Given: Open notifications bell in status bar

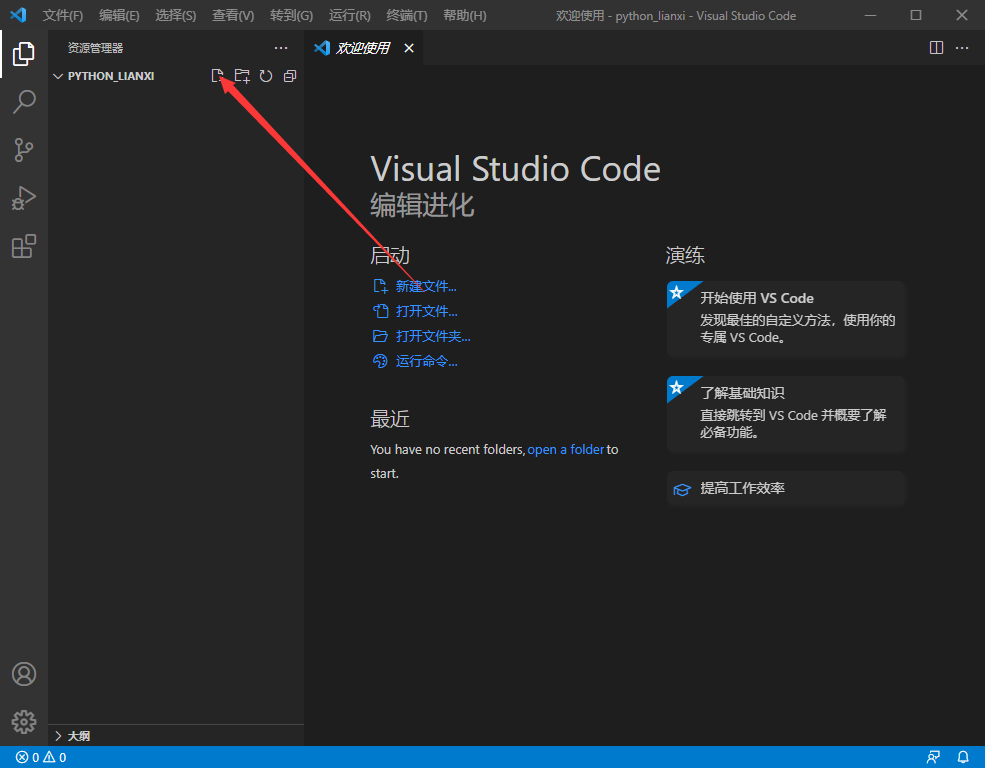Looking at the screenshot, I should pyautogui.click(x=962, y=757).
